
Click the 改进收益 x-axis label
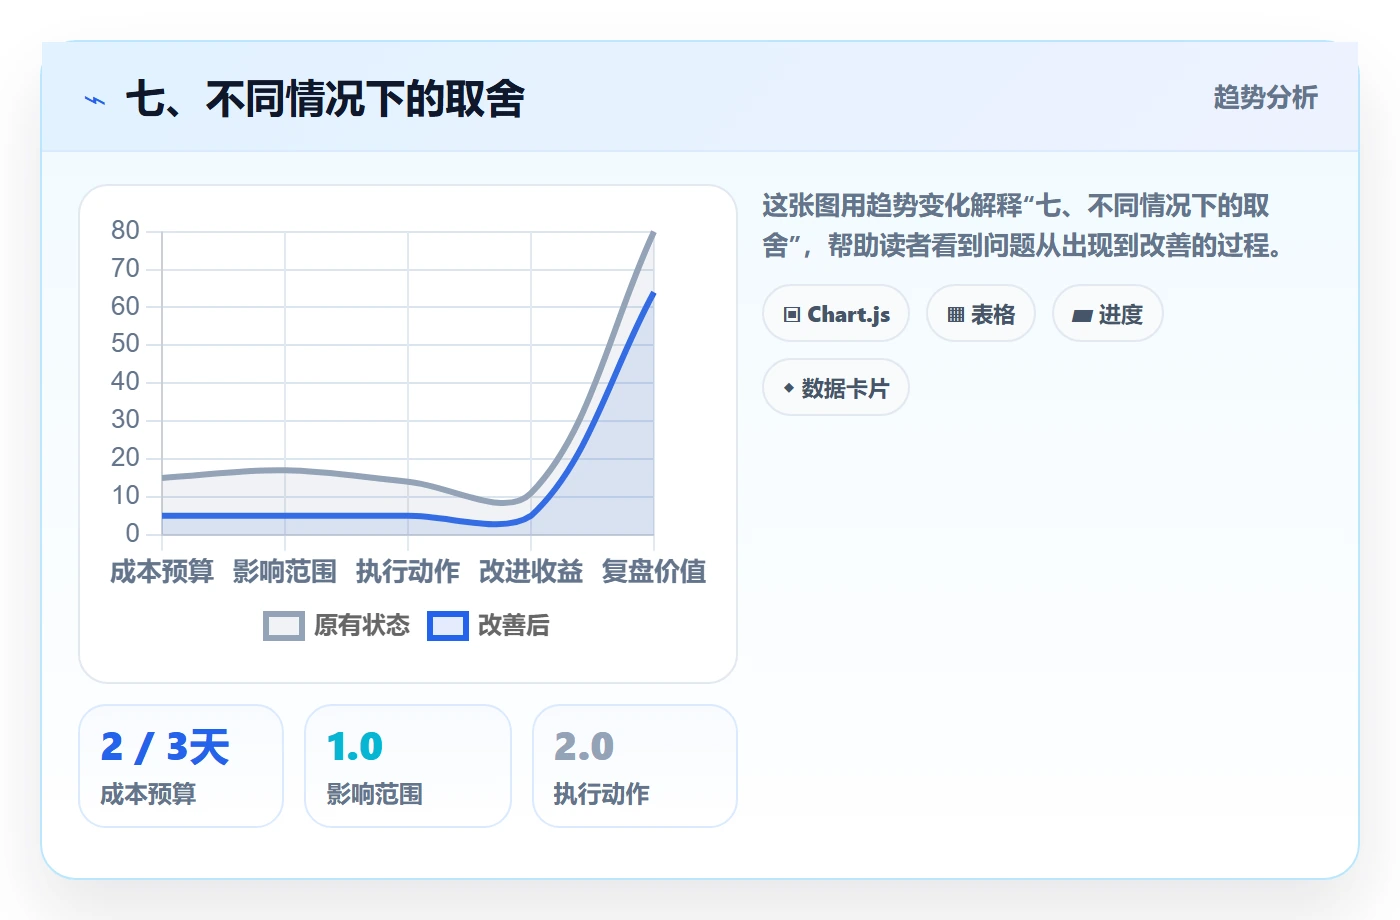(531, 571)
